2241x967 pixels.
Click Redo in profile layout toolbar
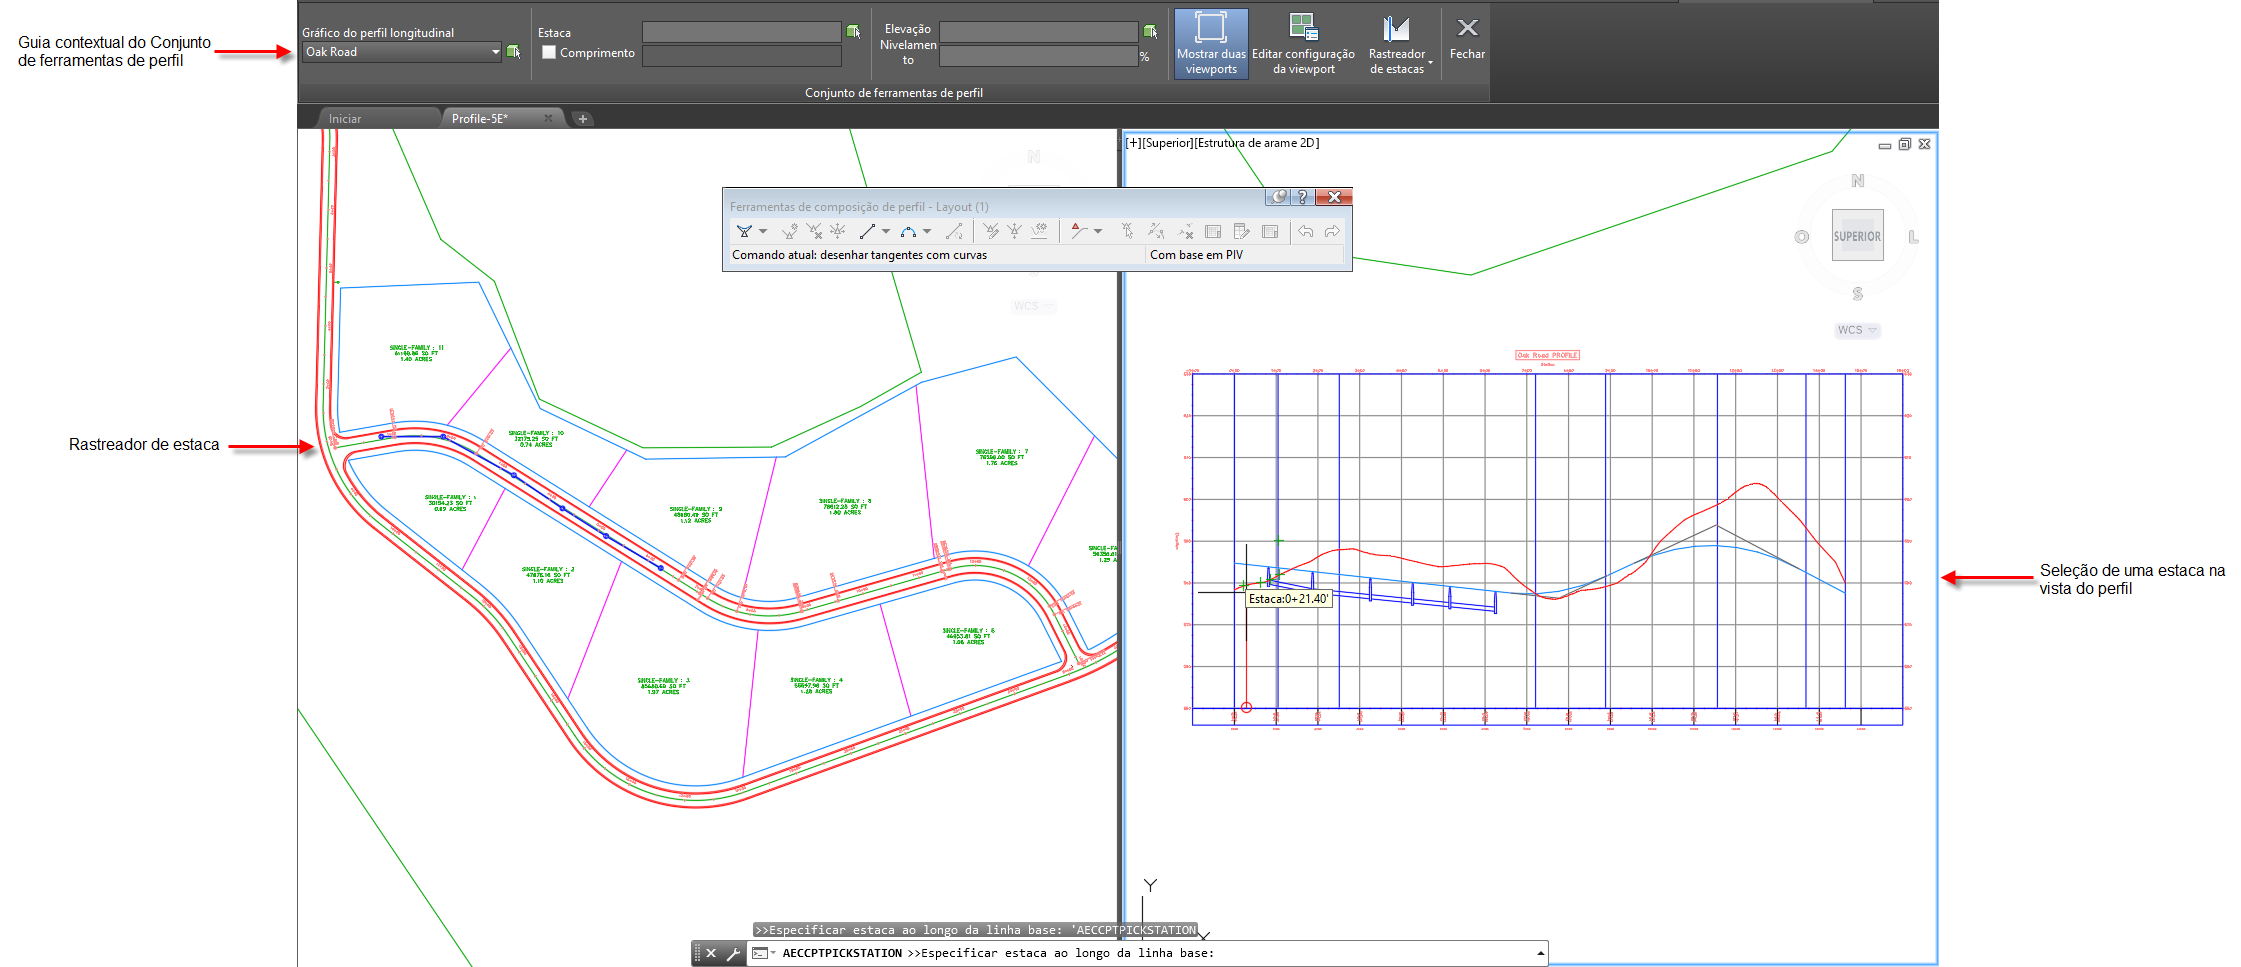pyautogui.click(x=1332, y=231)
